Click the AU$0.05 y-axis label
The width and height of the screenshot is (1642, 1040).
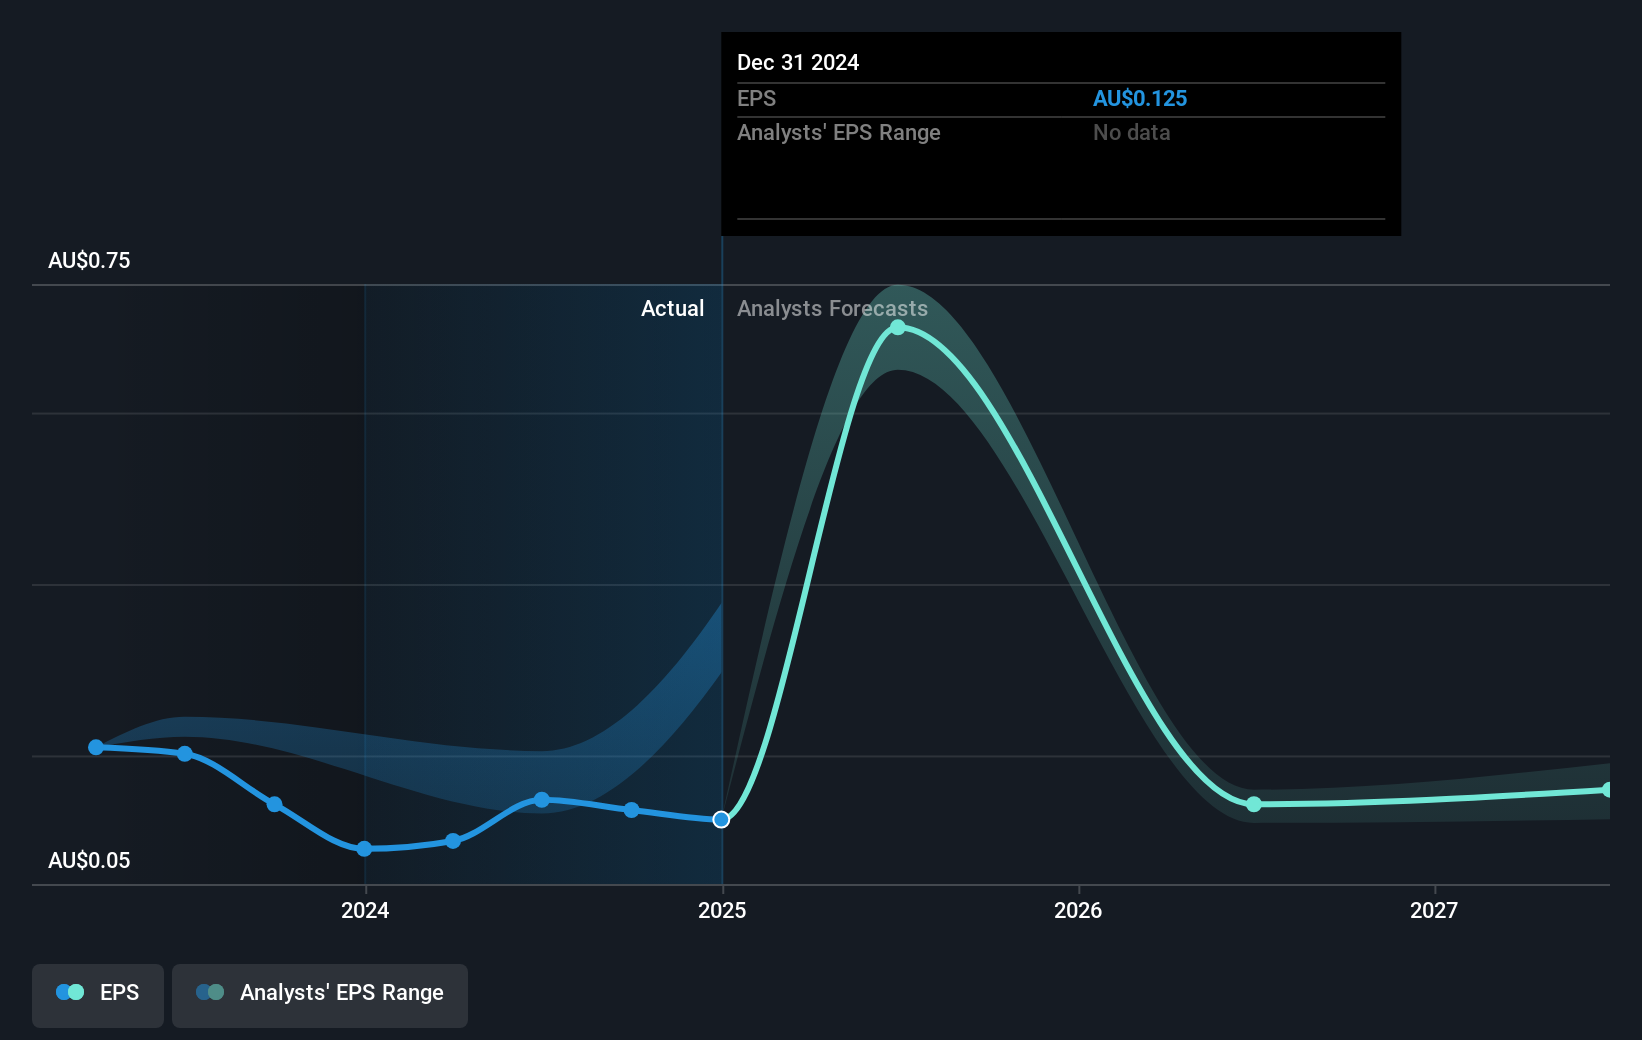(x=89, y=860)
